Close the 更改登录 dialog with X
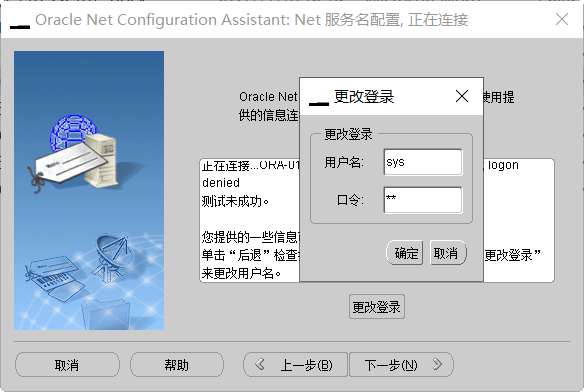 pos(462,97)
